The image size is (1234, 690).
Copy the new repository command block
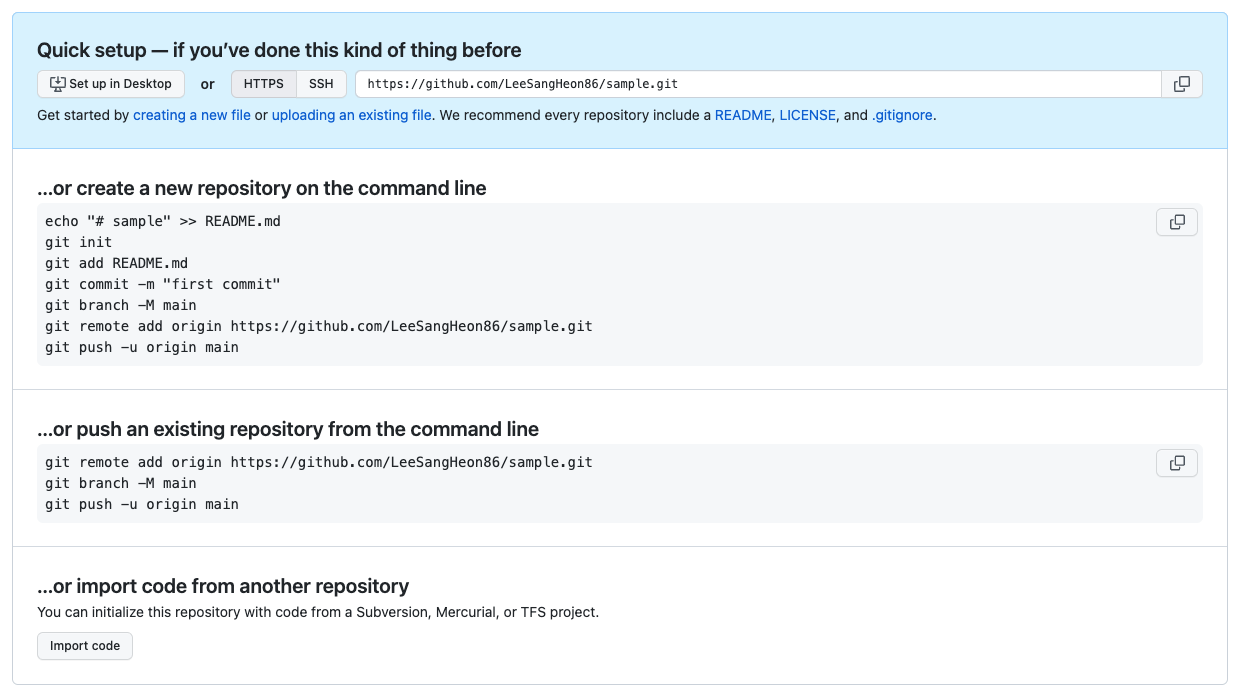coord(1176,222)
